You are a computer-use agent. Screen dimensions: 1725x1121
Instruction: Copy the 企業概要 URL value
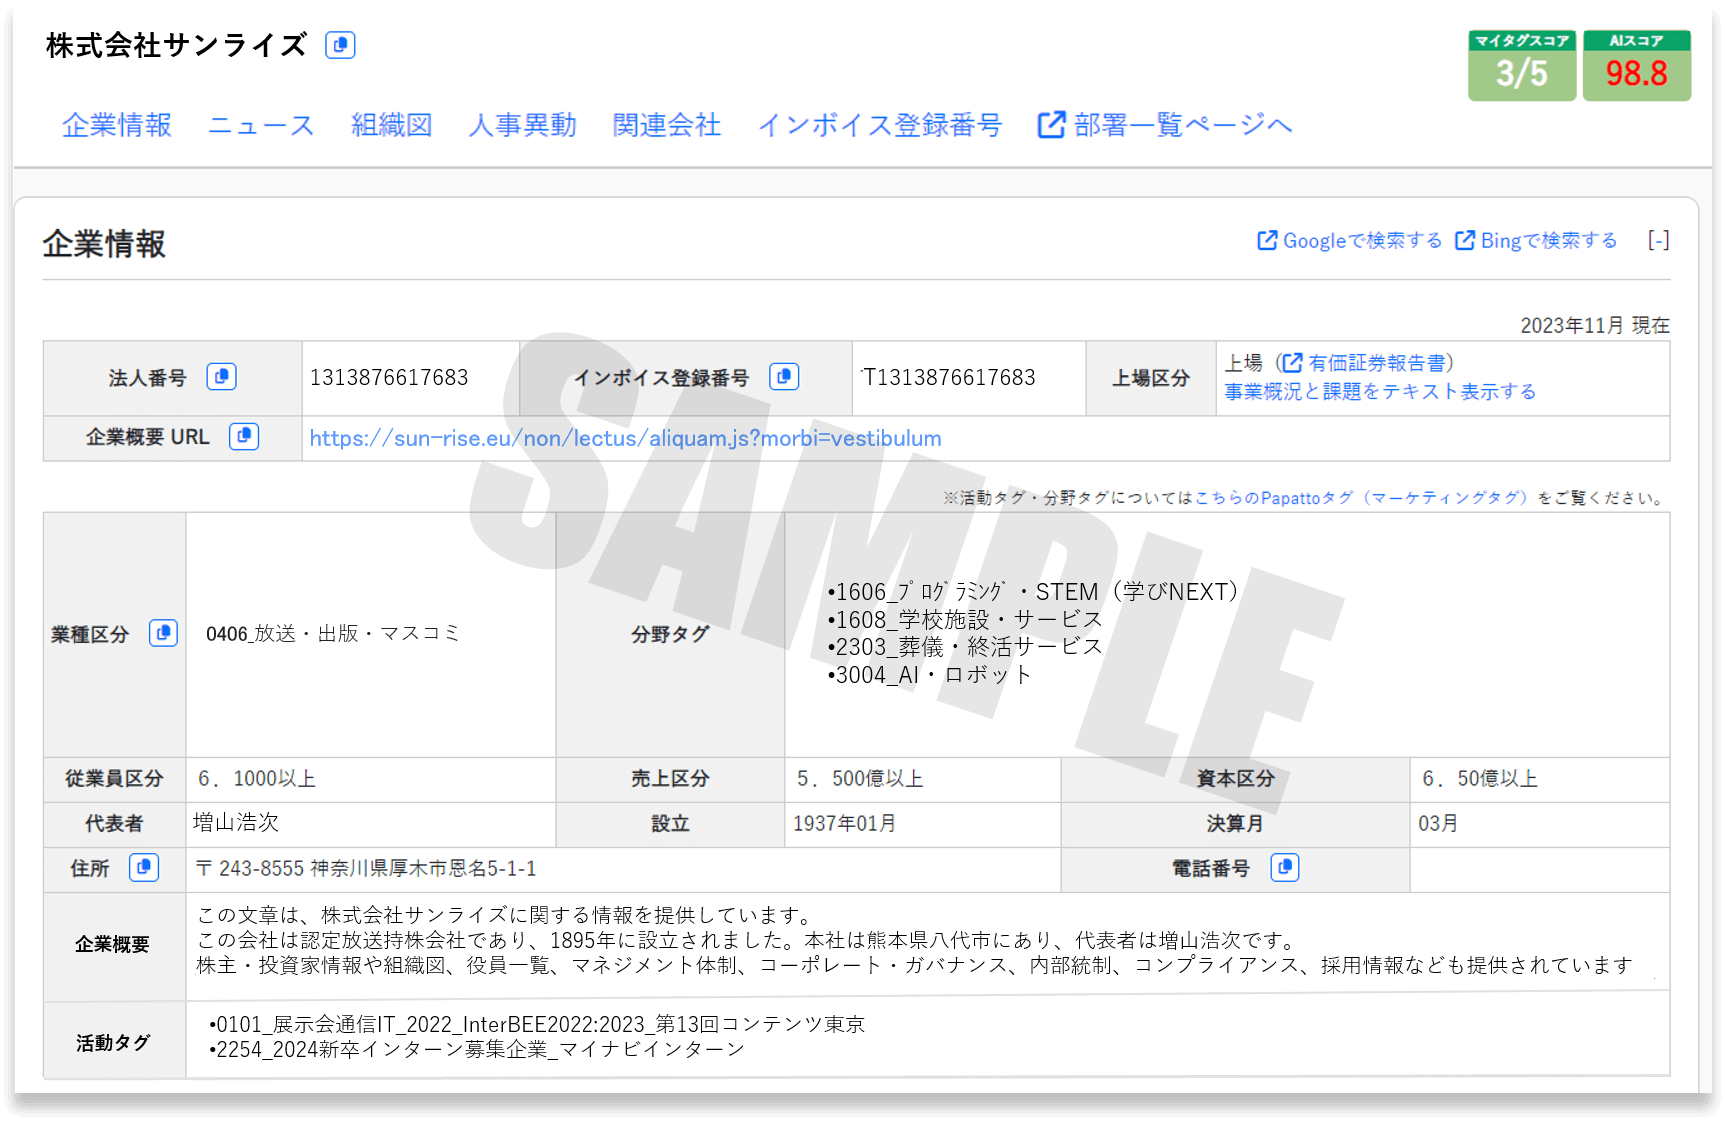[x=244, y=437]
